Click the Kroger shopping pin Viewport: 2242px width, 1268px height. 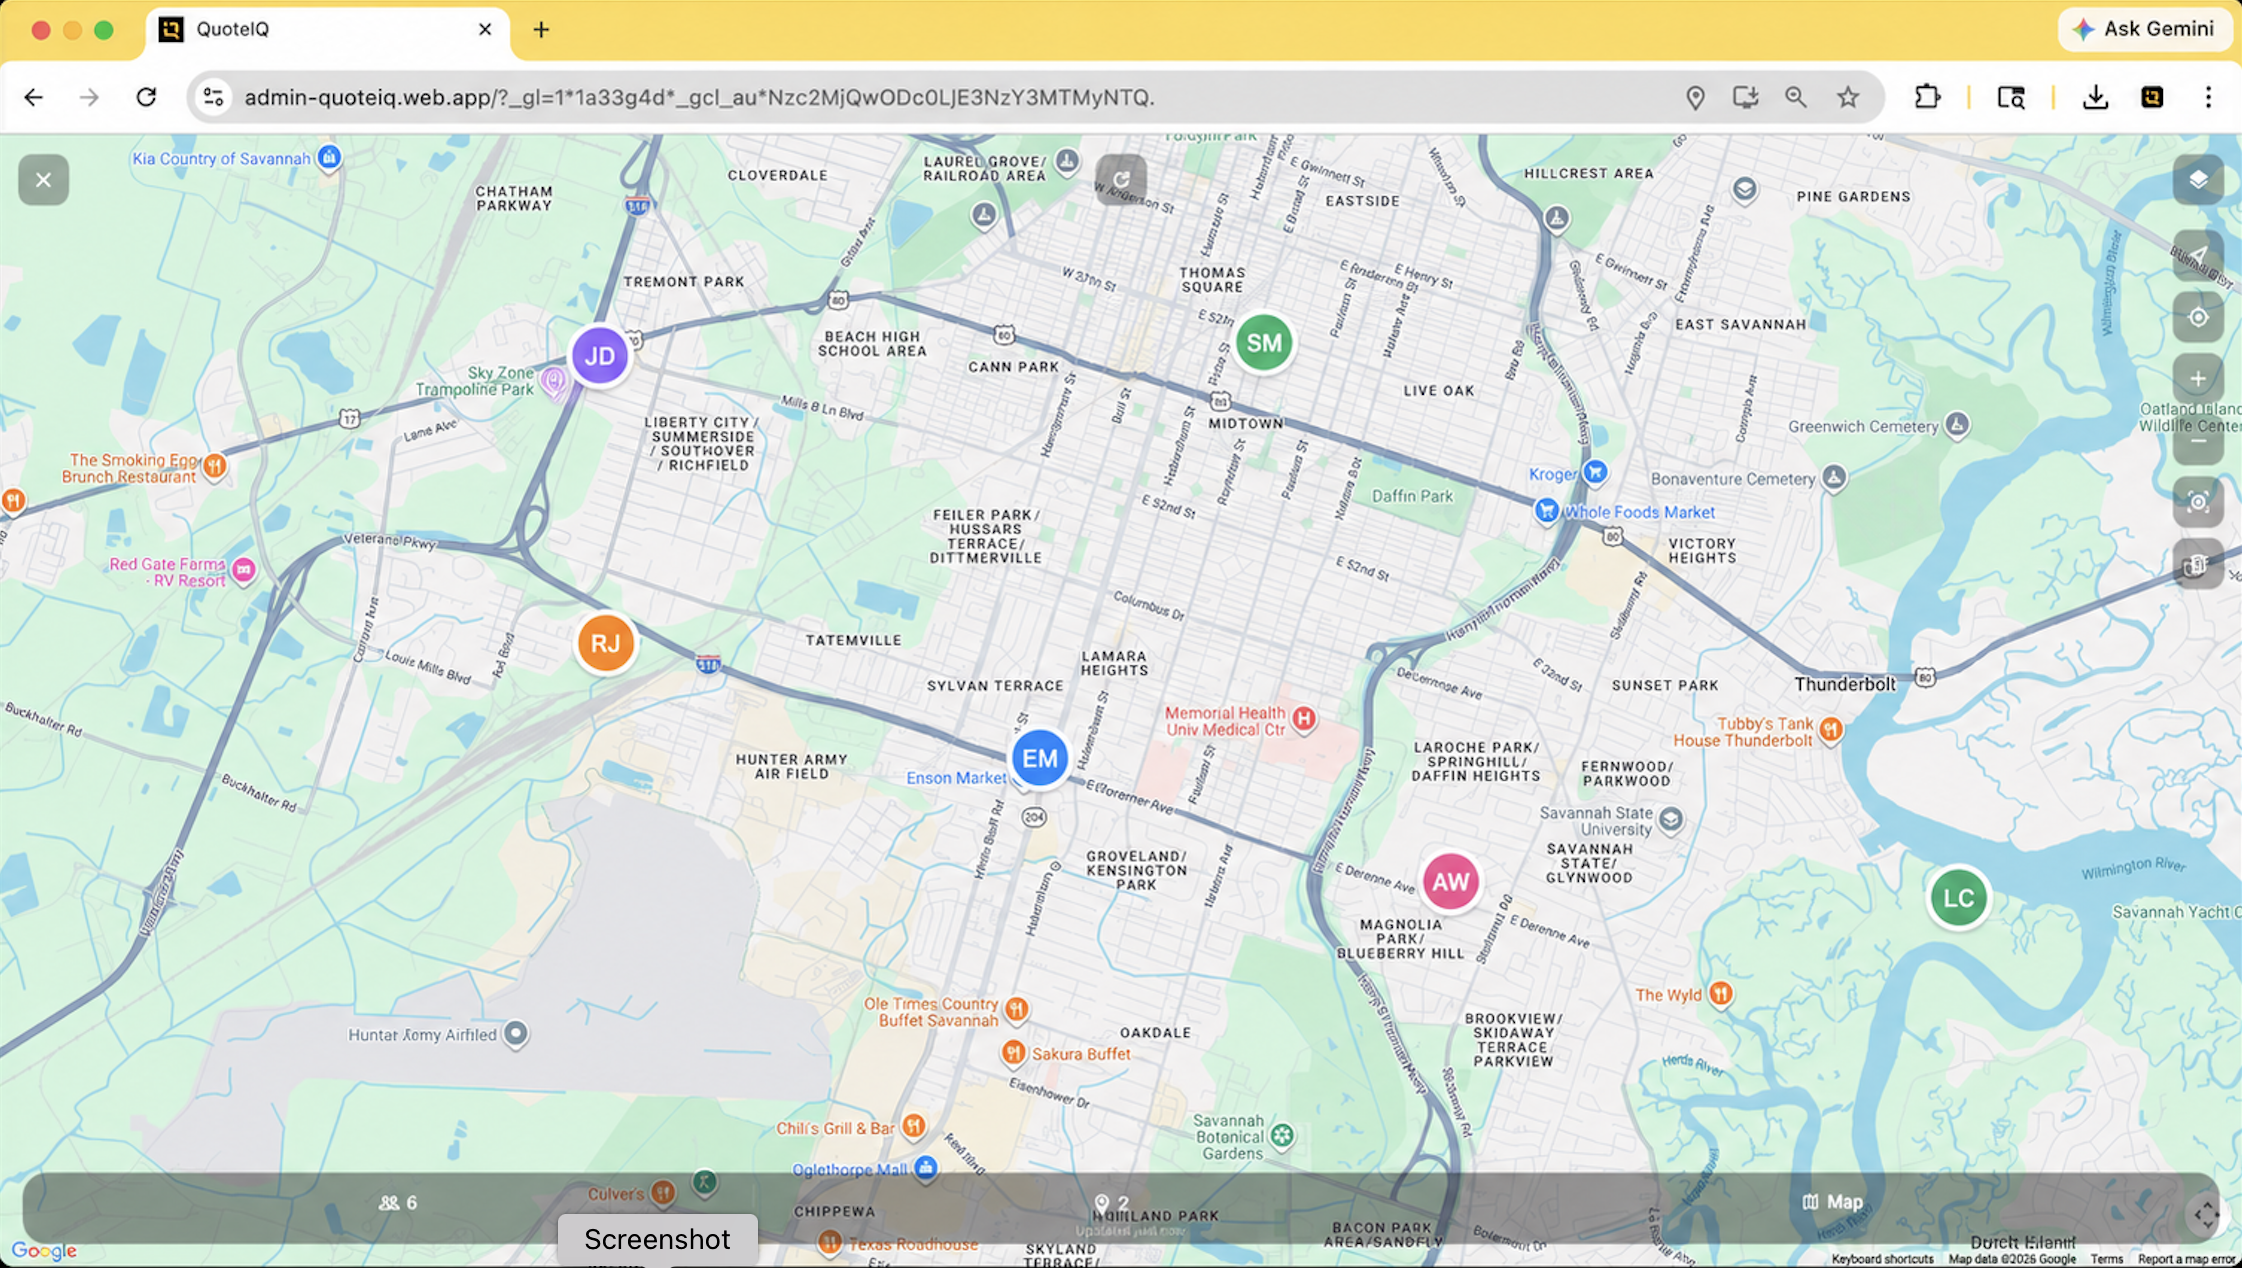pos(1595,471)
